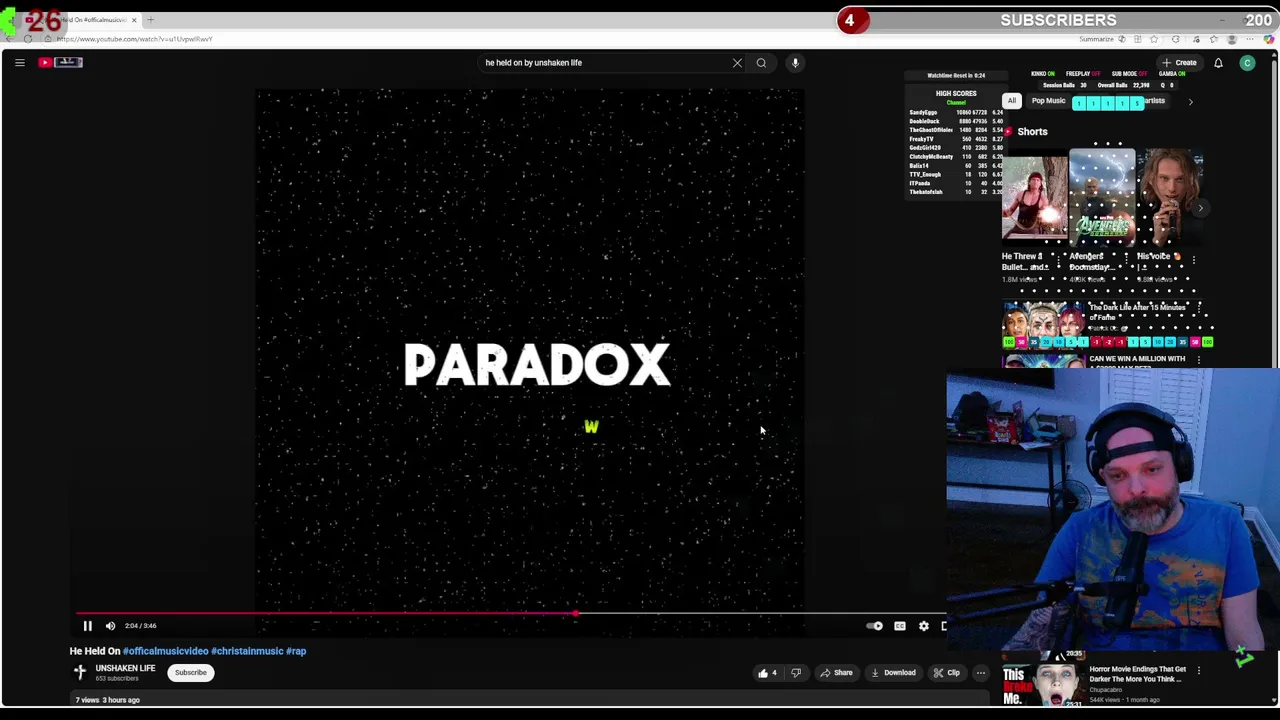Screen dimensions: 1280x720
Task: Open the 'His voice' short thumbnail
Action: 1170,198
